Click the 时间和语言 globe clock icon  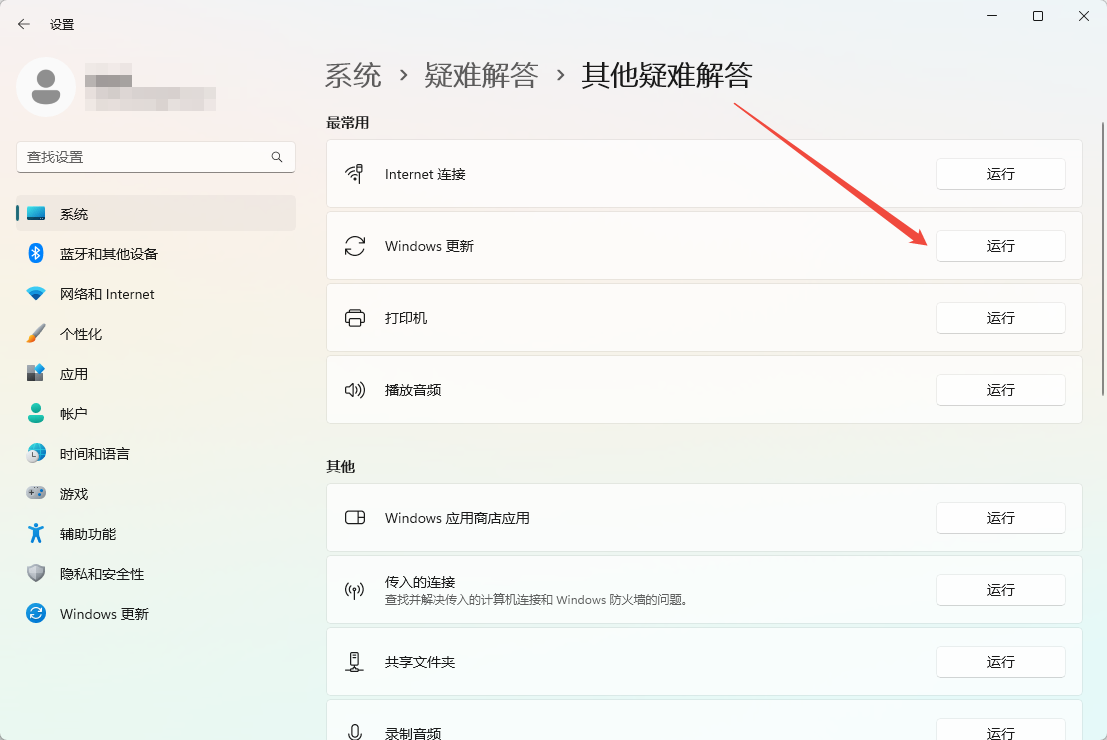(x=36, y=453)
